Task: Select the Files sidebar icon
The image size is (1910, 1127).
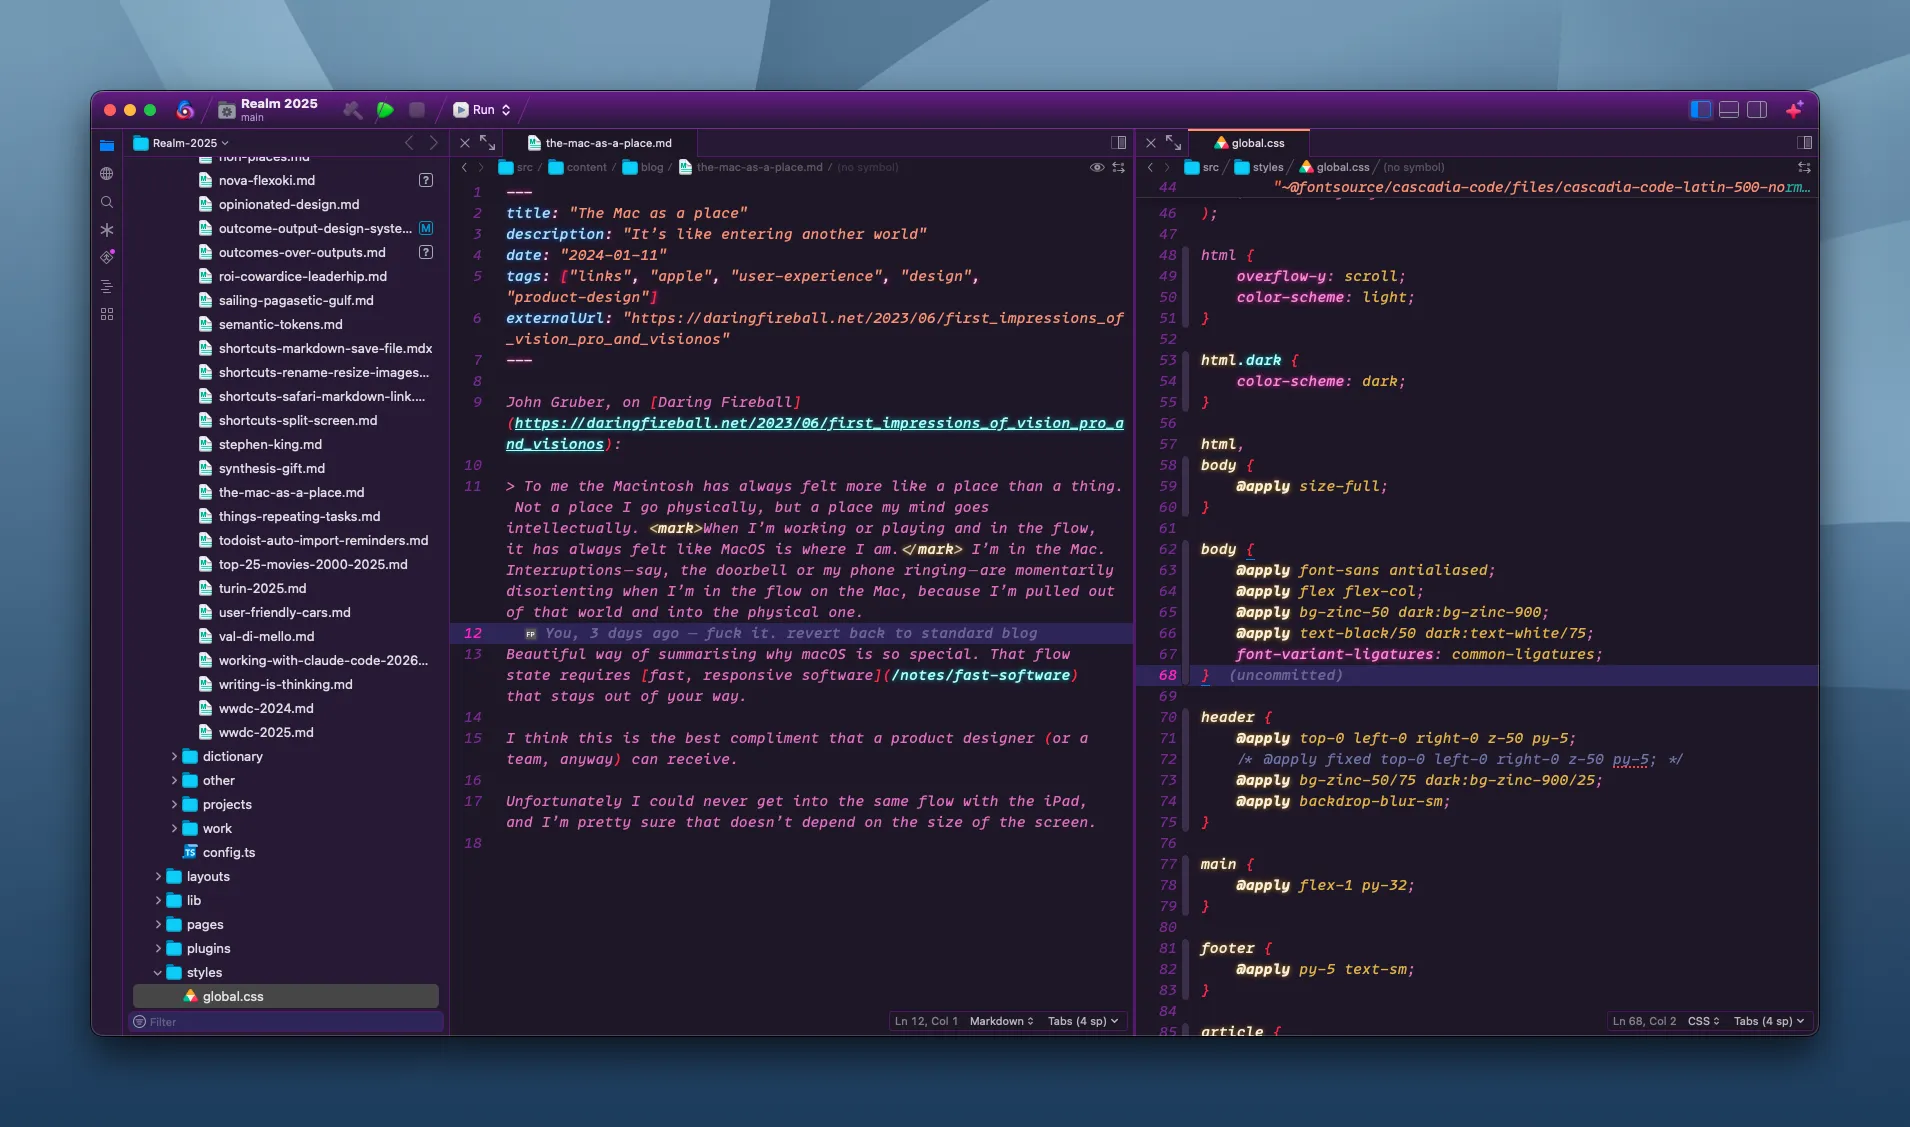Action: click(107, 145)
